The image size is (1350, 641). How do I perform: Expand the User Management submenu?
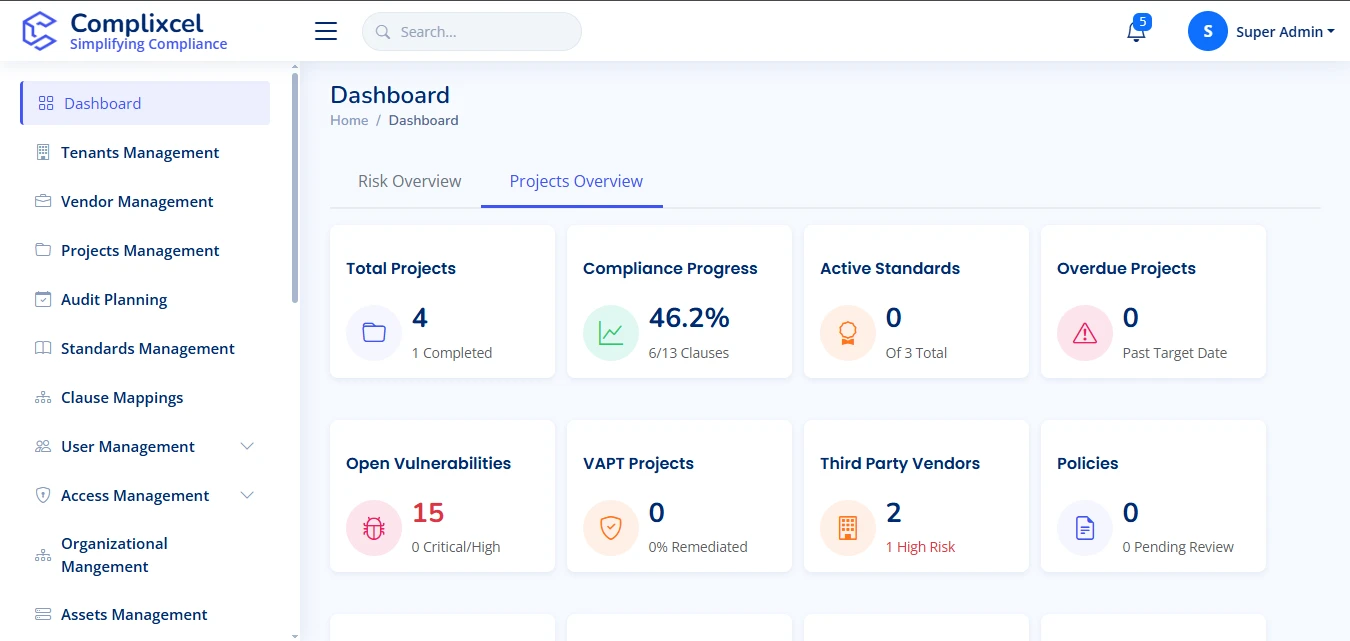(x=247, y=446)
